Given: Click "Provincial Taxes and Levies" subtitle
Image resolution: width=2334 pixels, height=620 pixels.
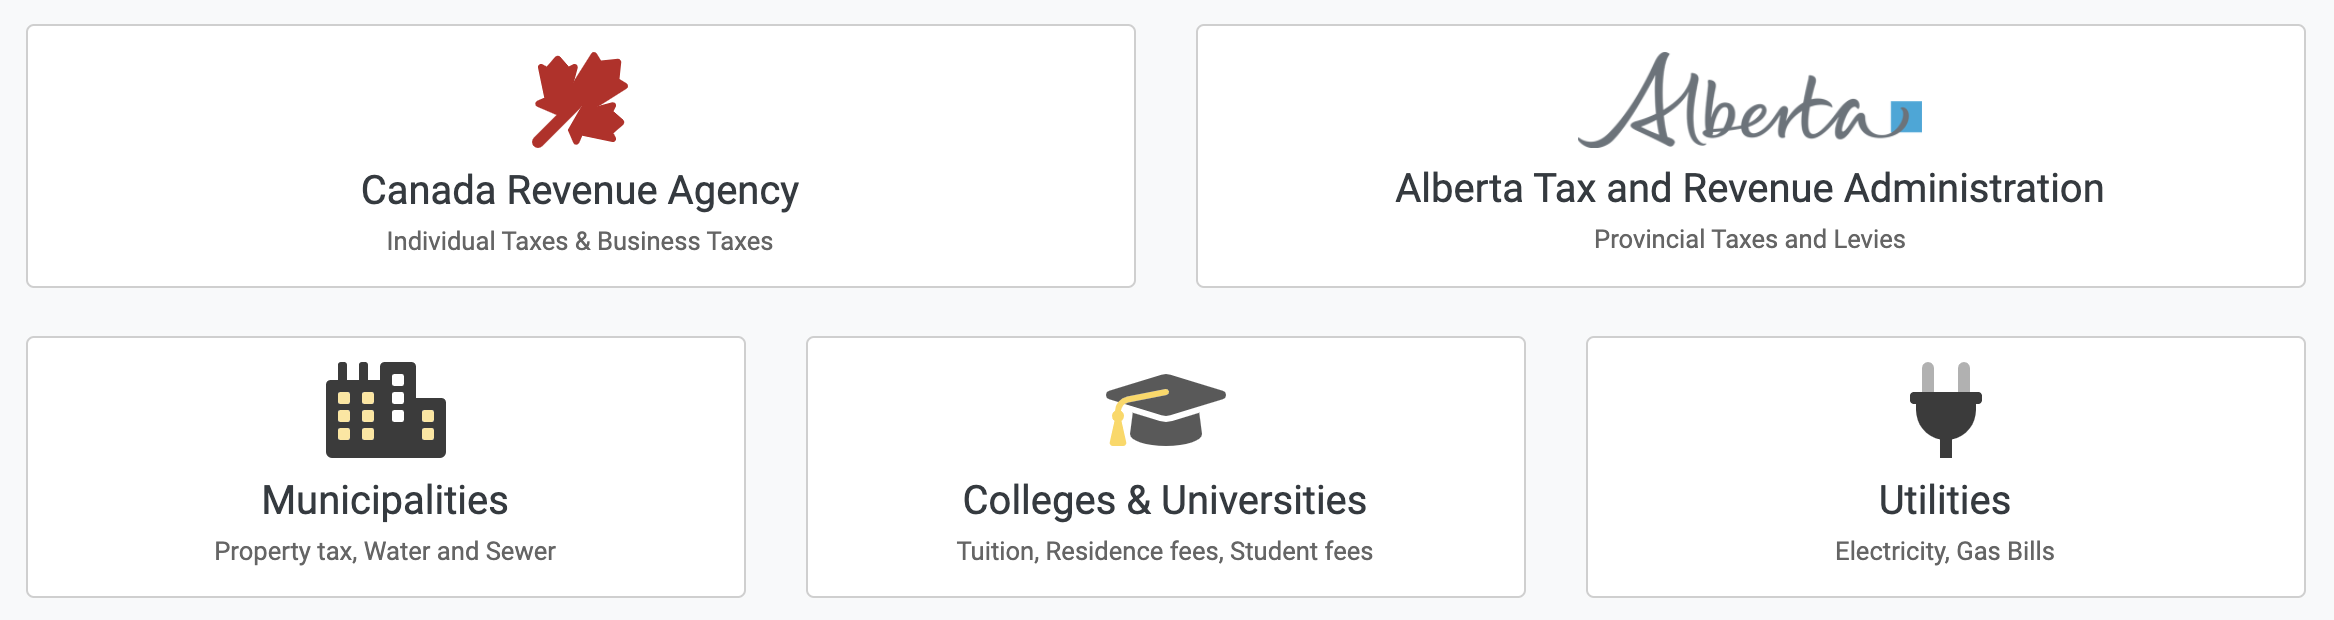Looking at the screenshot, I should coord(1750,239).
